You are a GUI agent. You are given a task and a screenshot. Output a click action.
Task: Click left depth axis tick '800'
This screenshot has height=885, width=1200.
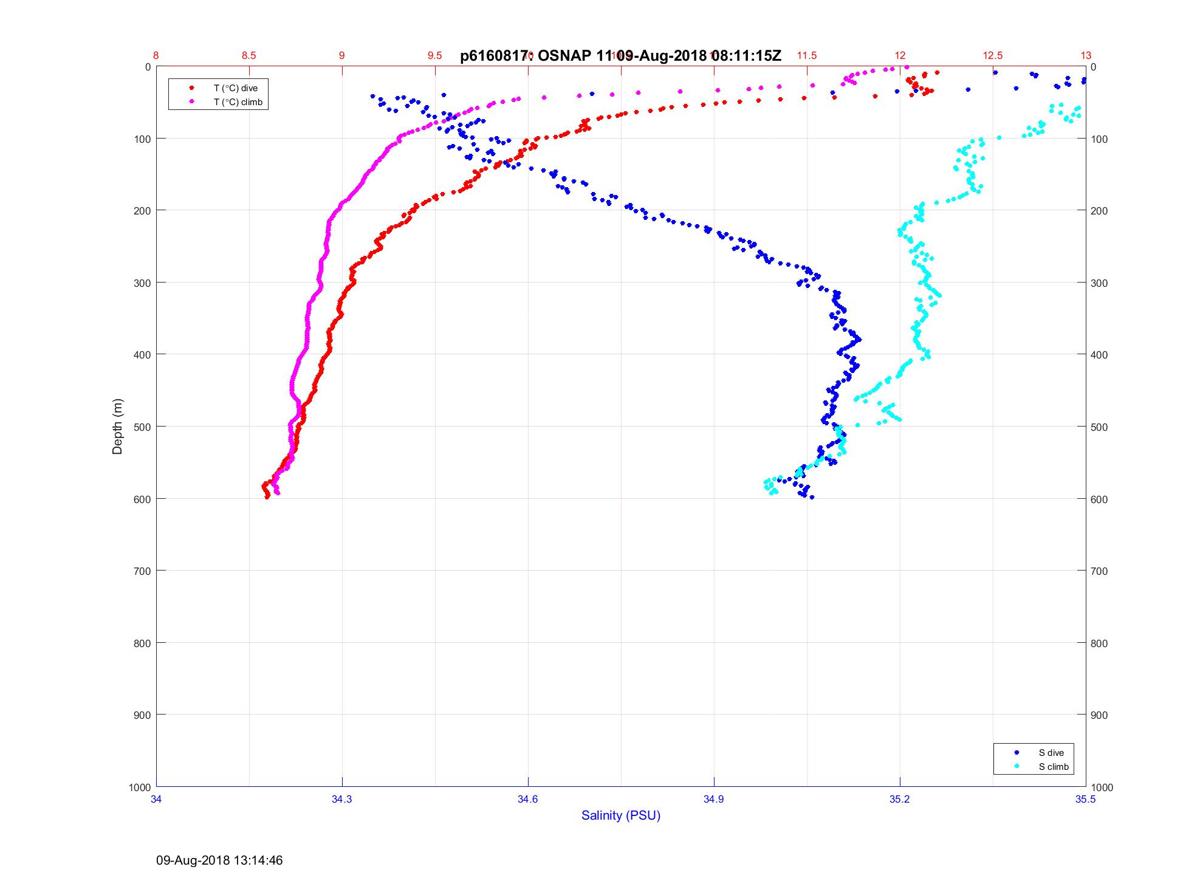point(142,643)
